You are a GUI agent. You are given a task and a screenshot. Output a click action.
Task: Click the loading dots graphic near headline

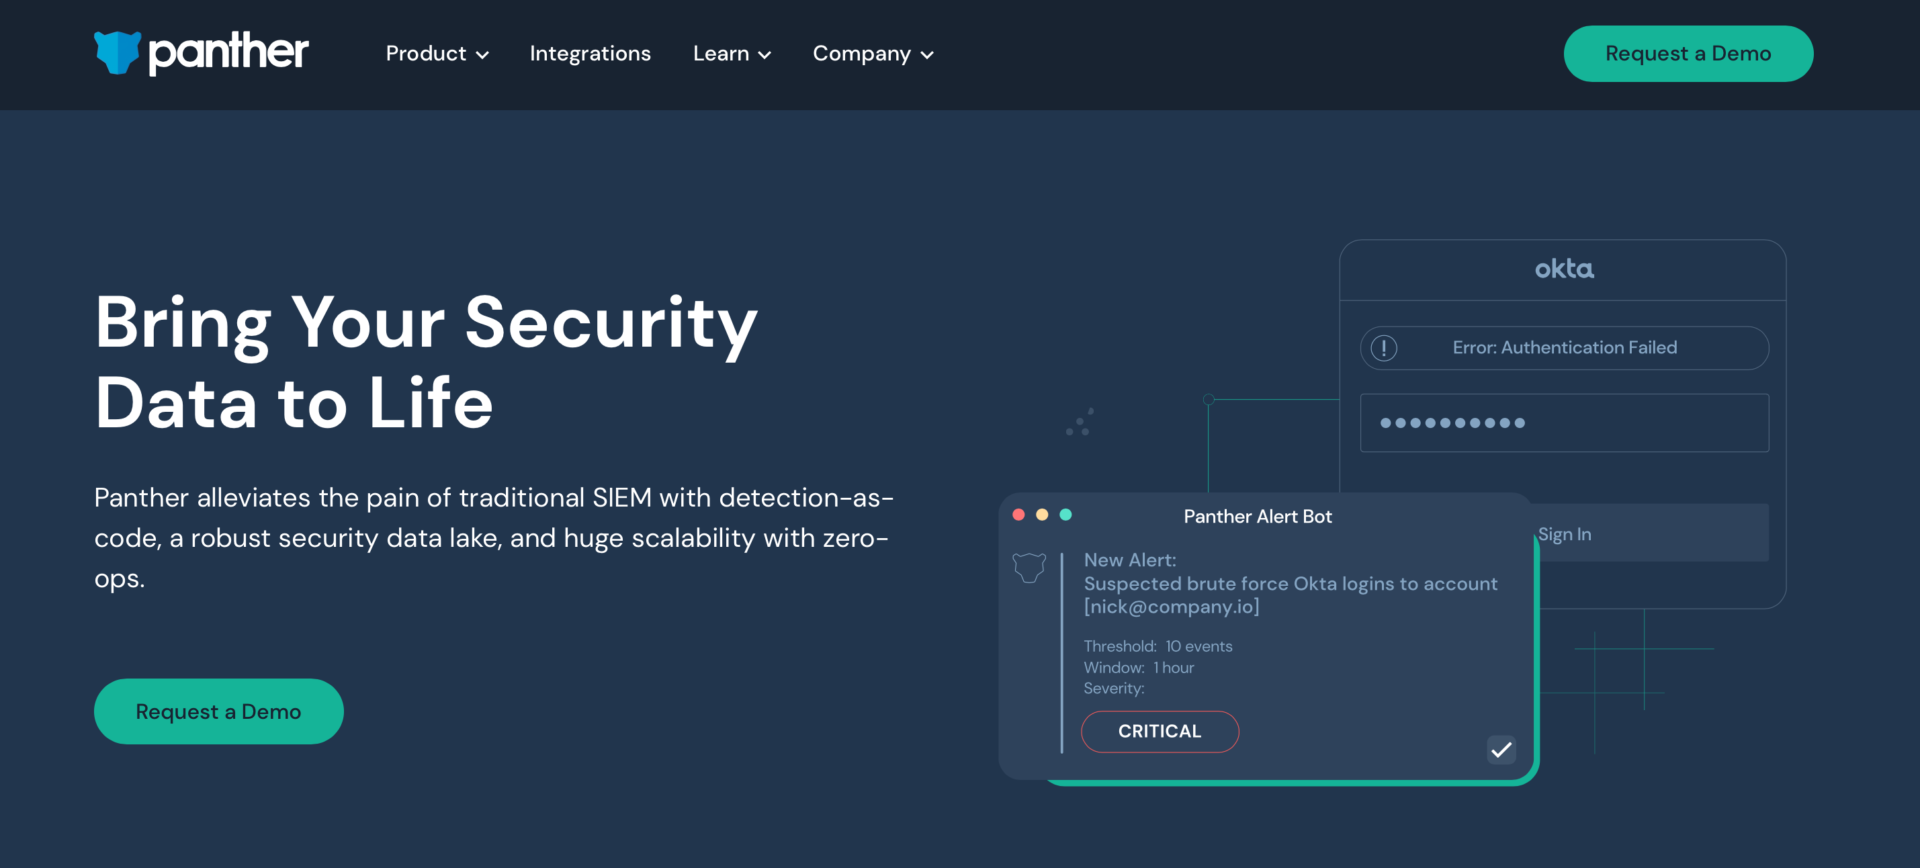1080,422
